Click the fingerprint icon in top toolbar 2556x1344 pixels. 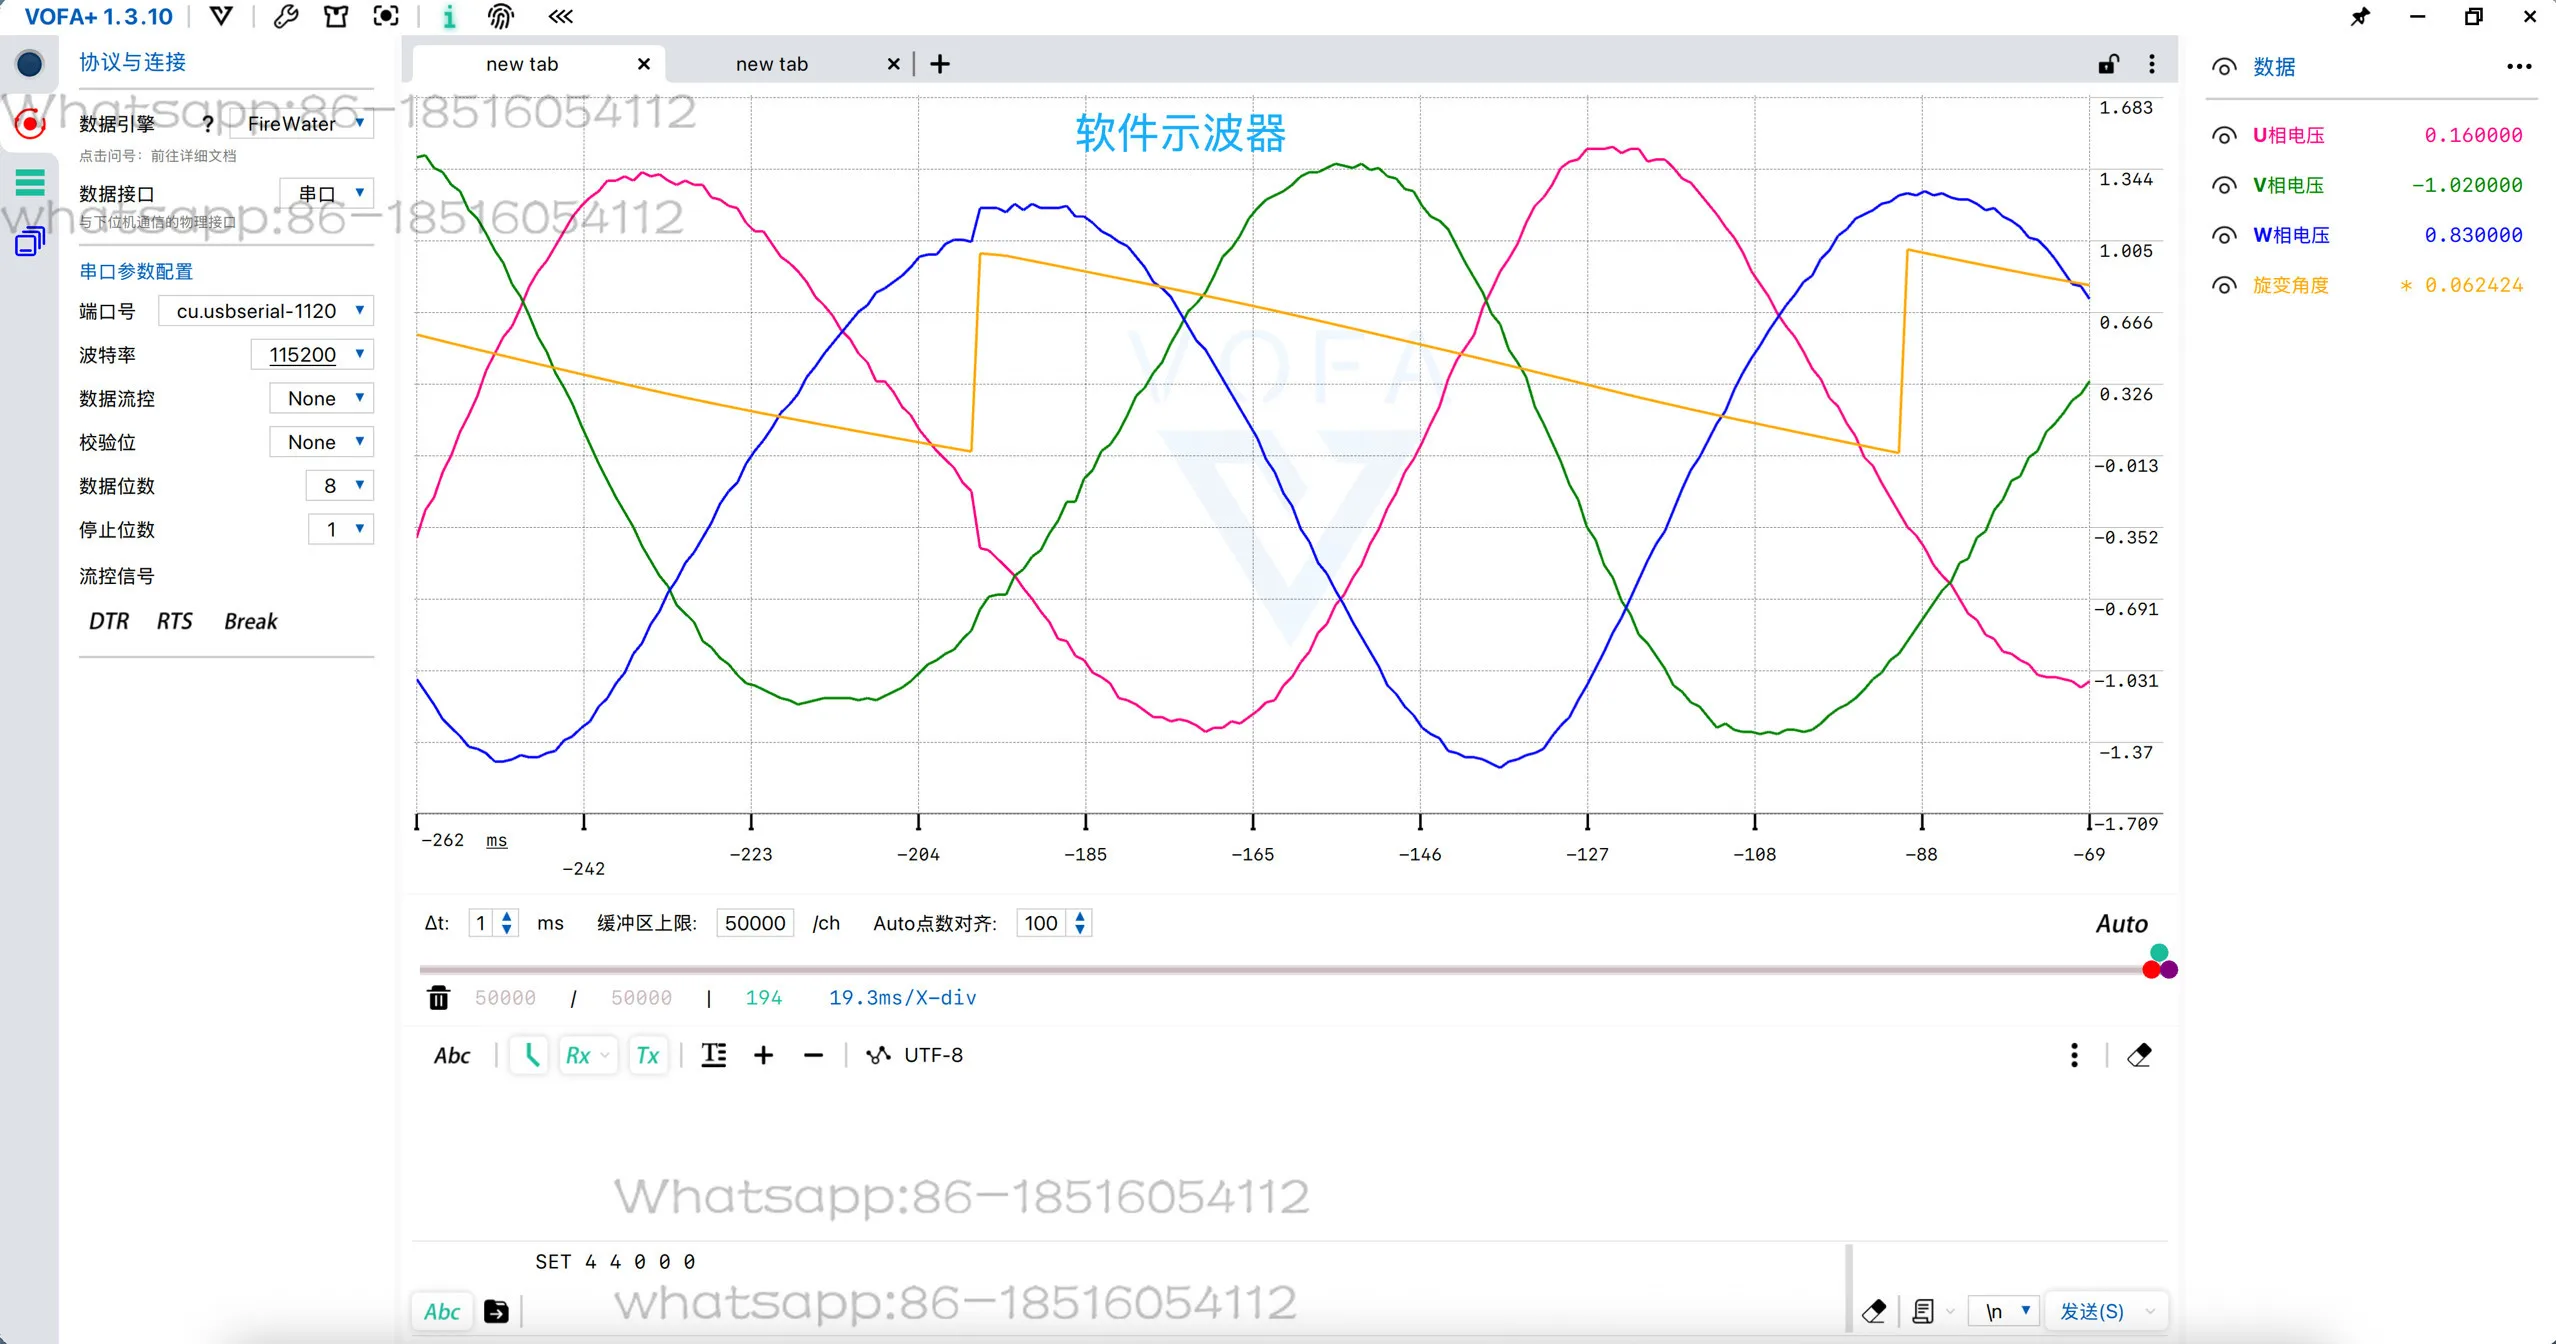(x=500, y=16)
